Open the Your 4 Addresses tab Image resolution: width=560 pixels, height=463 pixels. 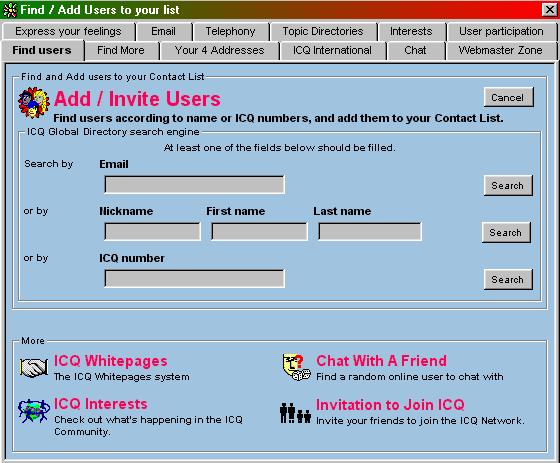point(220,50)
